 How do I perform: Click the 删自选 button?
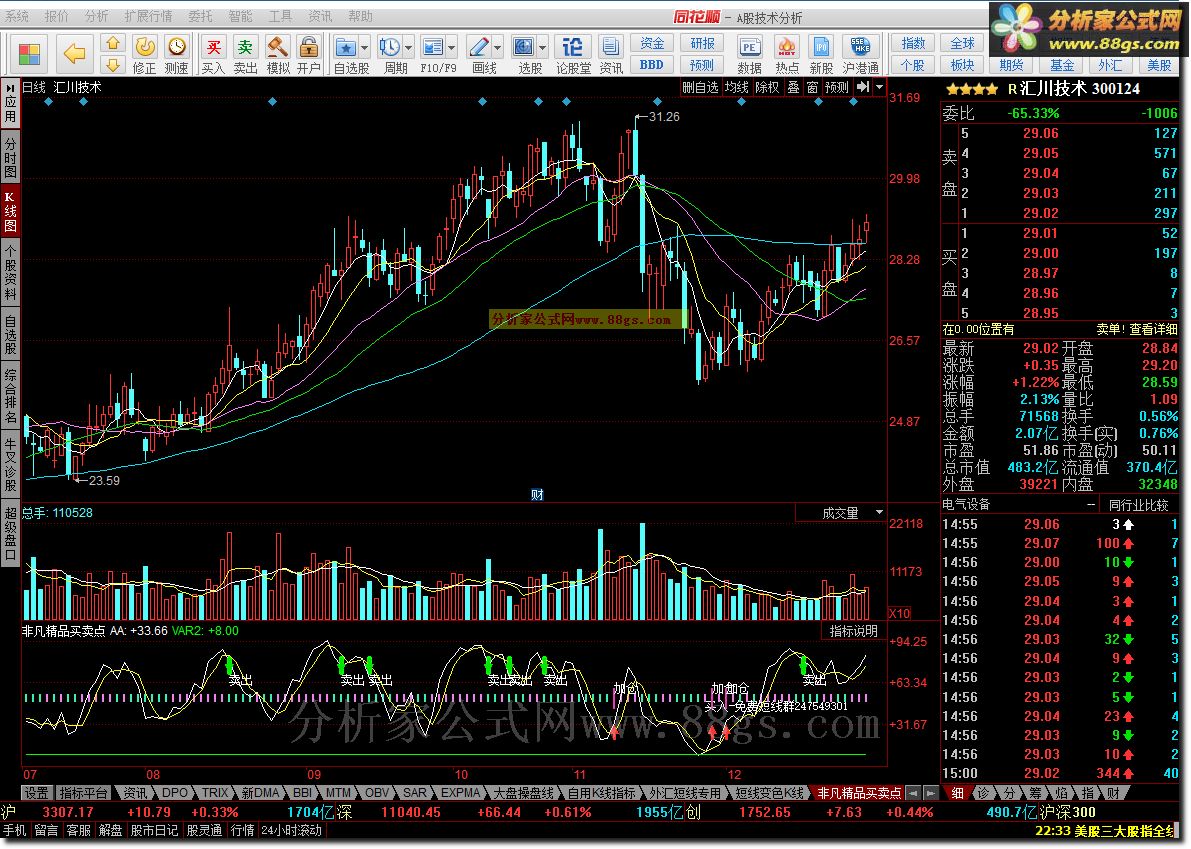(700, 87)
